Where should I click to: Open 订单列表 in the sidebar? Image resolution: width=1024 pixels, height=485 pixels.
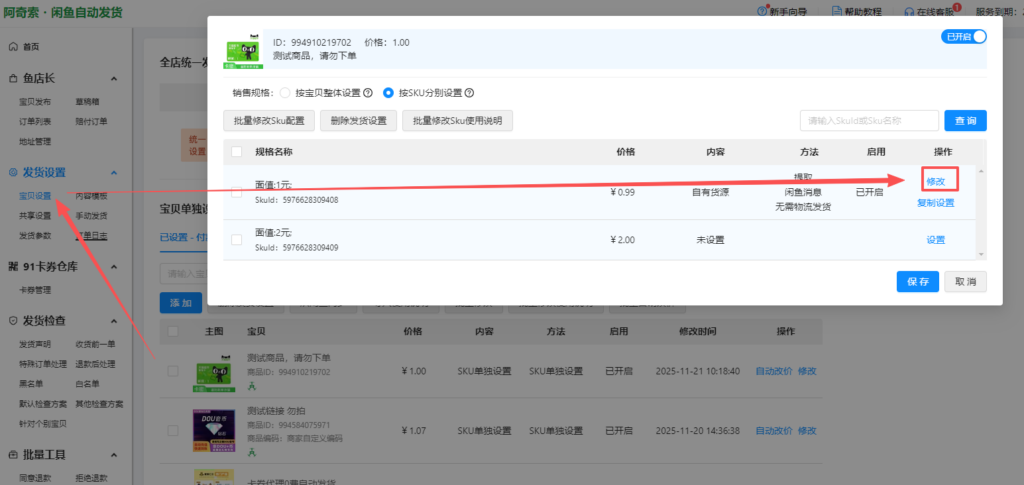coord(35,121)
